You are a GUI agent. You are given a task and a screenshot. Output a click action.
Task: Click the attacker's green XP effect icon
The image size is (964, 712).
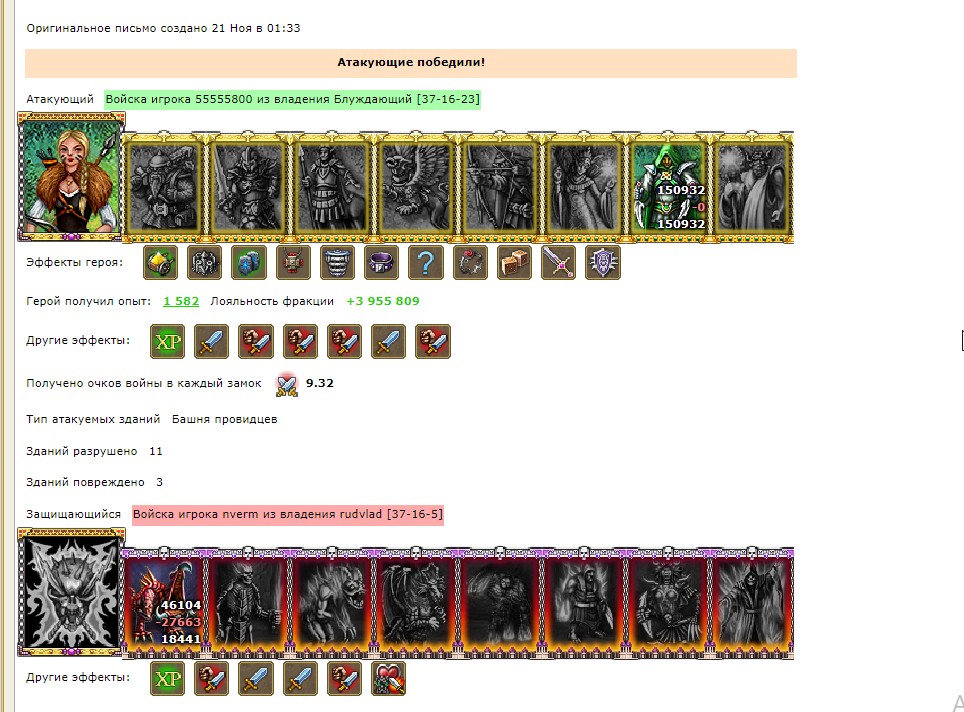[168, 341]
